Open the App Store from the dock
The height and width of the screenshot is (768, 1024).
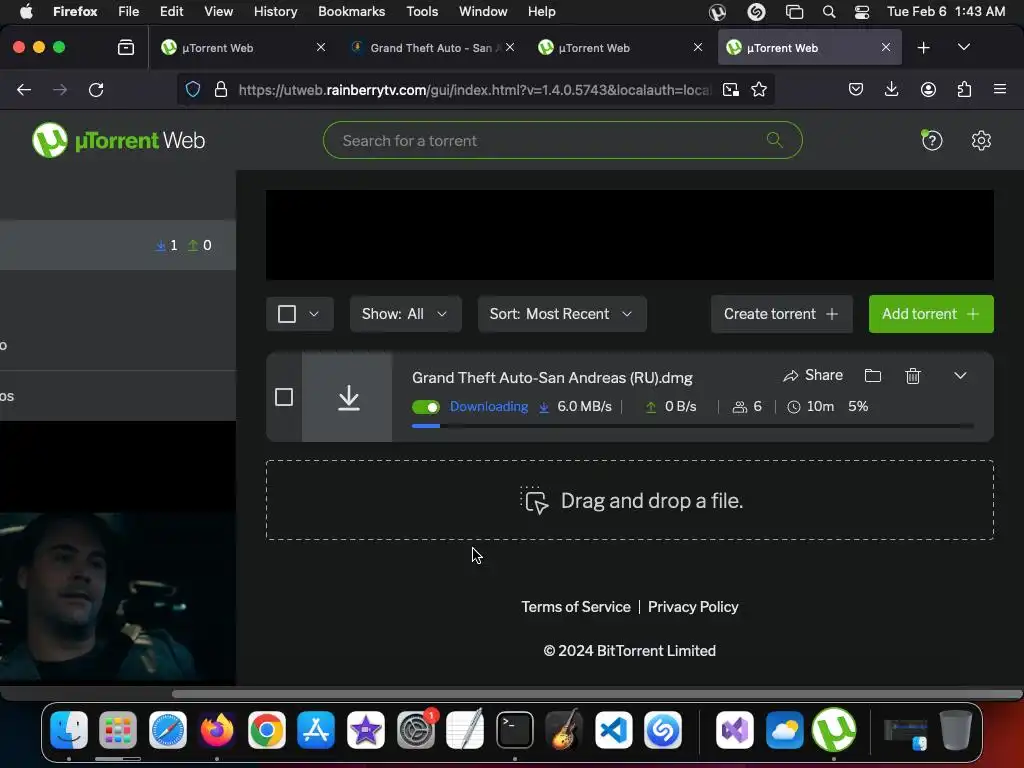click(316, 730)
